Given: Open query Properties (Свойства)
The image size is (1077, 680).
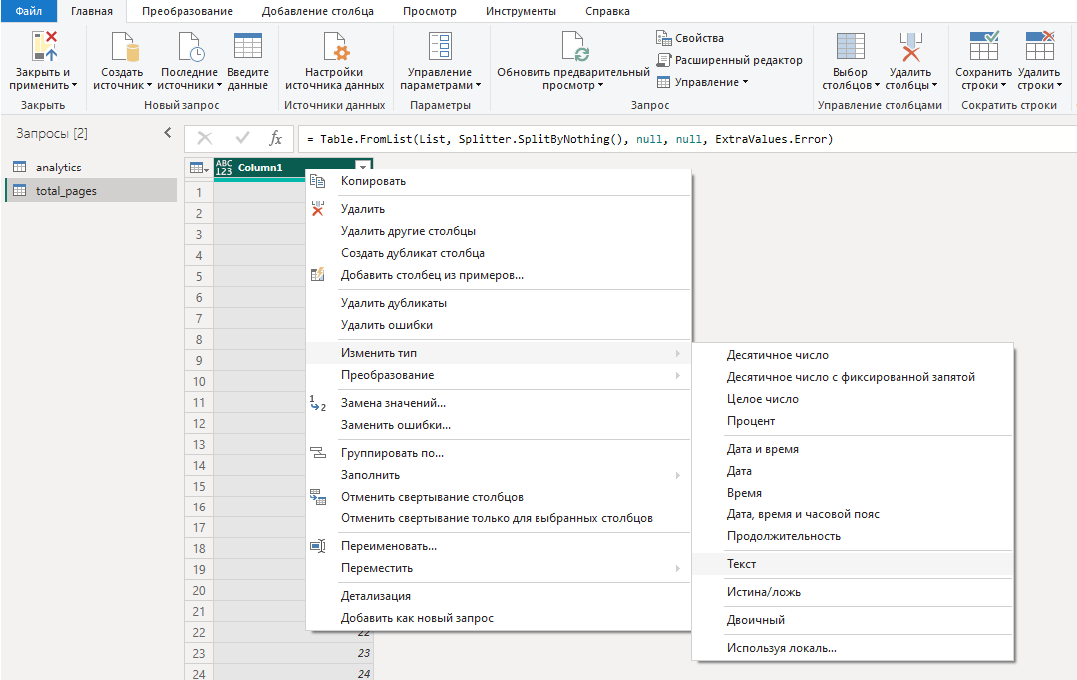Looking at the screenshot, I should pyautogui.click(x=690, y=38).
